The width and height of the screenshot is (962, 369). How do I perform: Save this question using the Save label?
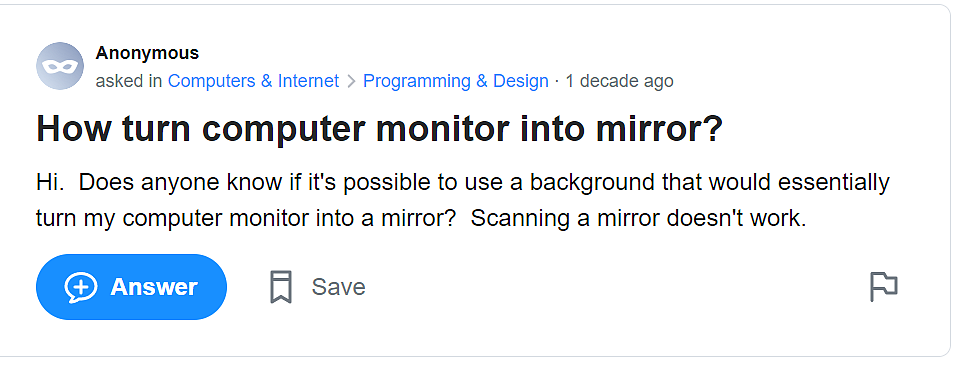(338, 287)
